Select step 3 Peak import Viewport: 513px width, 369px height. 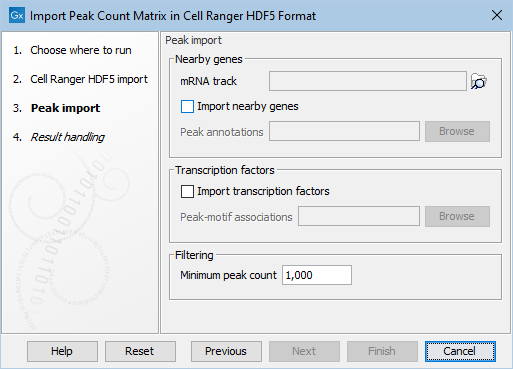pyautogui.click(x=56, y=108)
